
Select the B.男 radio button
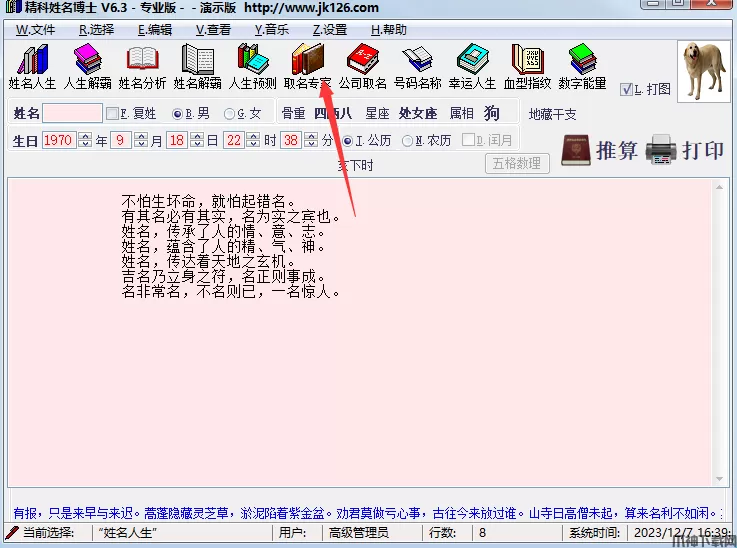pos(177,114)
